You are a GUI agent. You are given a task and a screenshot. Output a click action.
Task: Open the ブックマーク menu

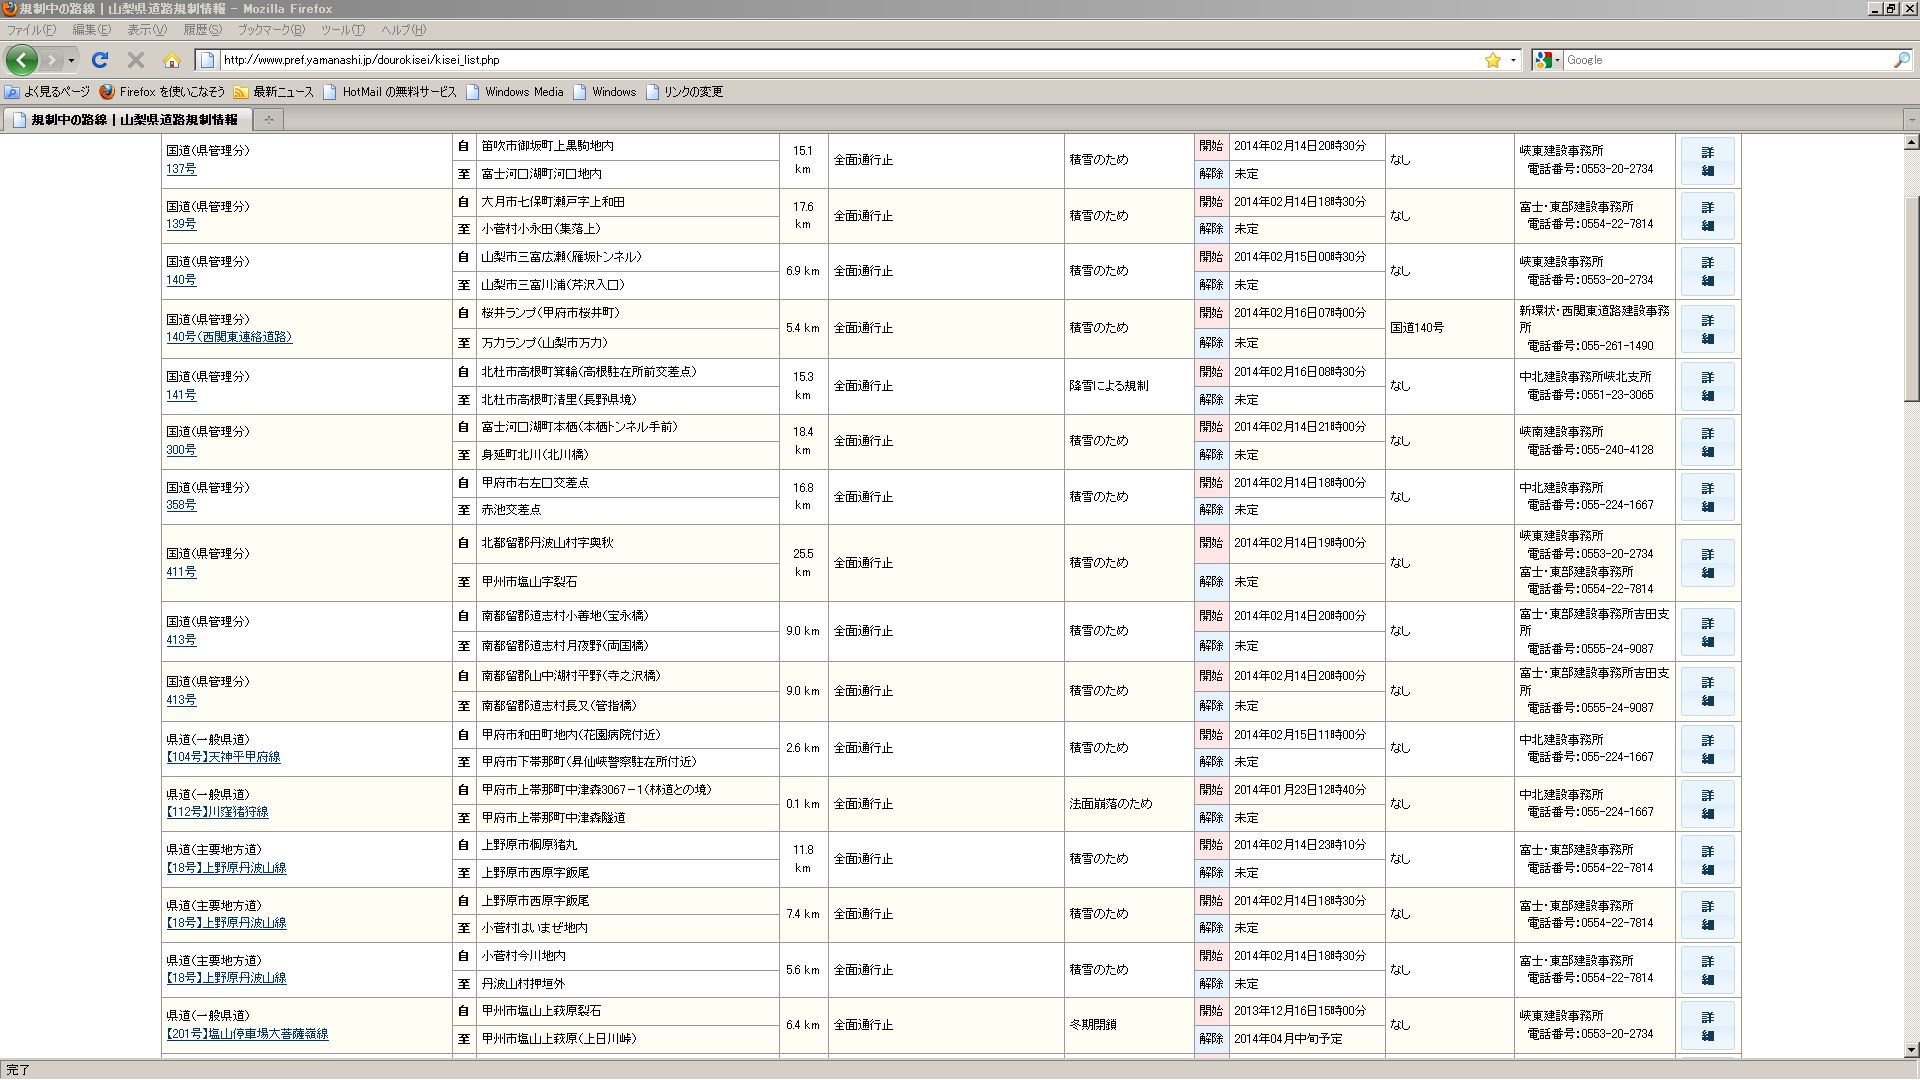270,30
